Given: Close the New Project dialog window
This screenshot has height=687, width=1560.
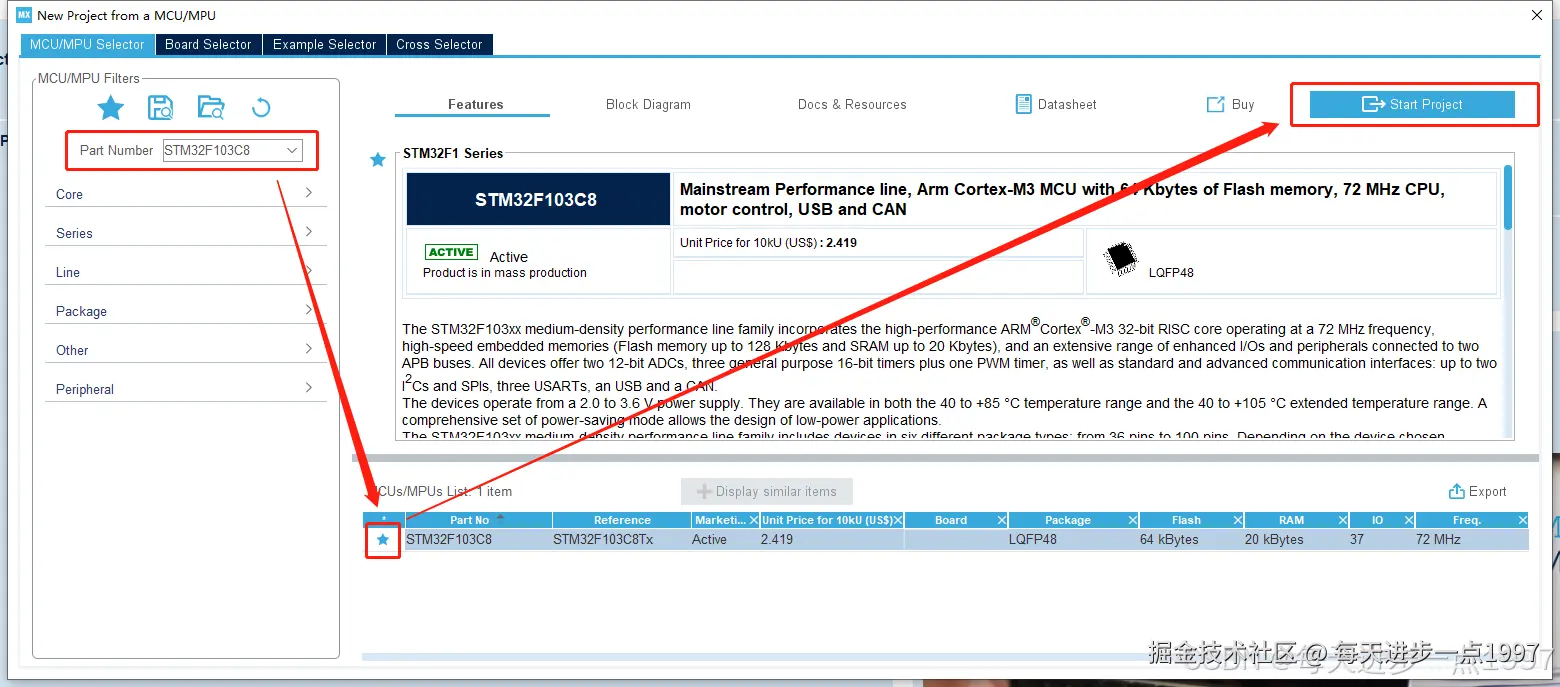Looking at the screenshot, I should 1537,15.
